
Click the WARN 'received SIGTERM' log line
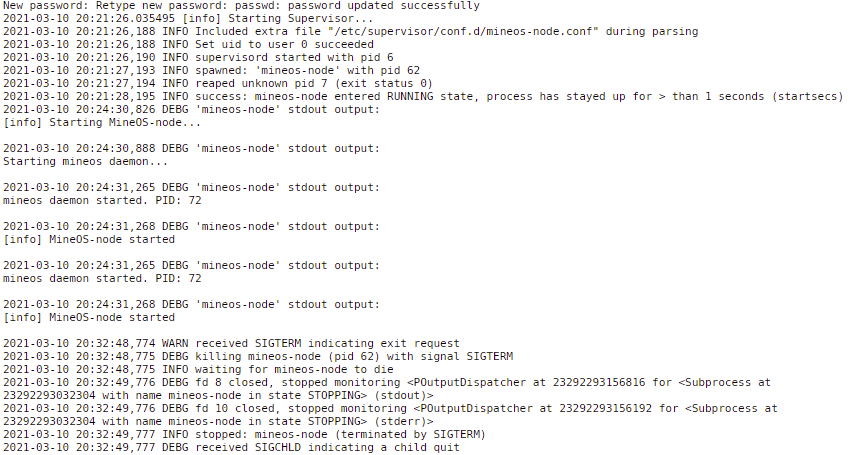231,343
